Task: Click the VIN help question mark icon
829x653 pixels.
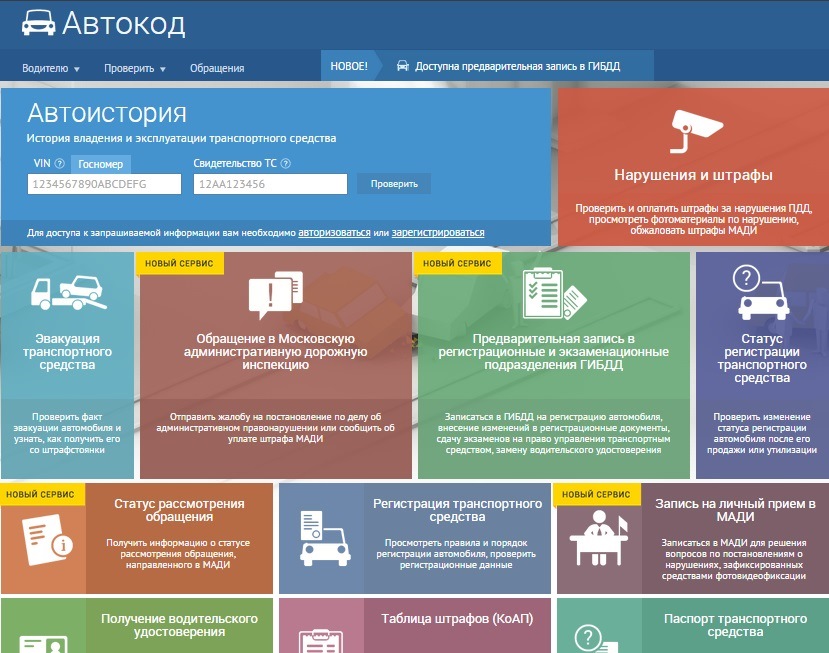Action: click(x=60, y=163)
